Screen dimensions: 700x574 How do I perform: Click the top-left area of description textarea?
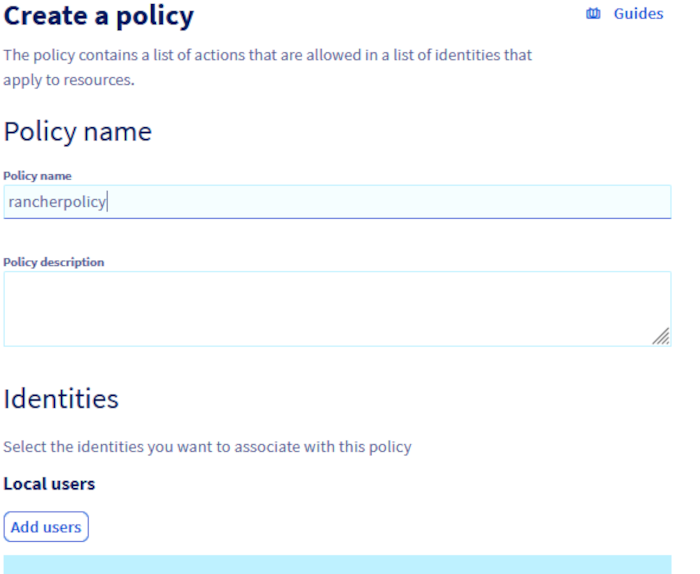(30, 285)
